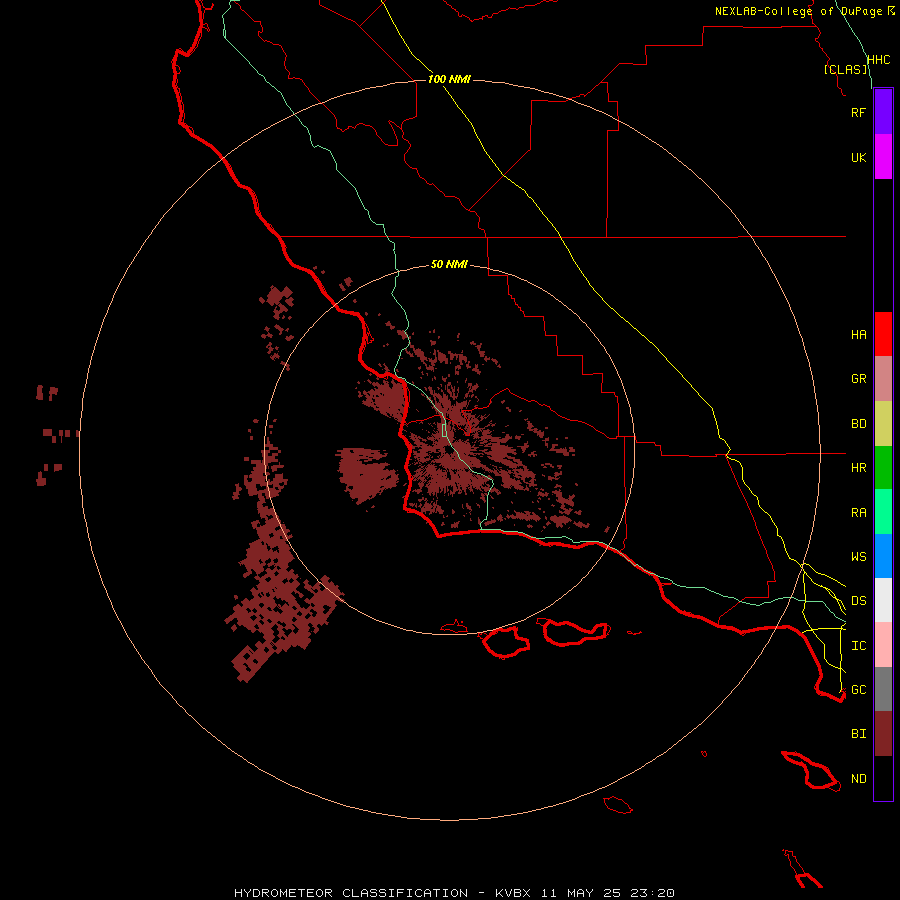Click the purple RF color swatch
The height and width of the screenshot is (900, 900).
[883, 111]
